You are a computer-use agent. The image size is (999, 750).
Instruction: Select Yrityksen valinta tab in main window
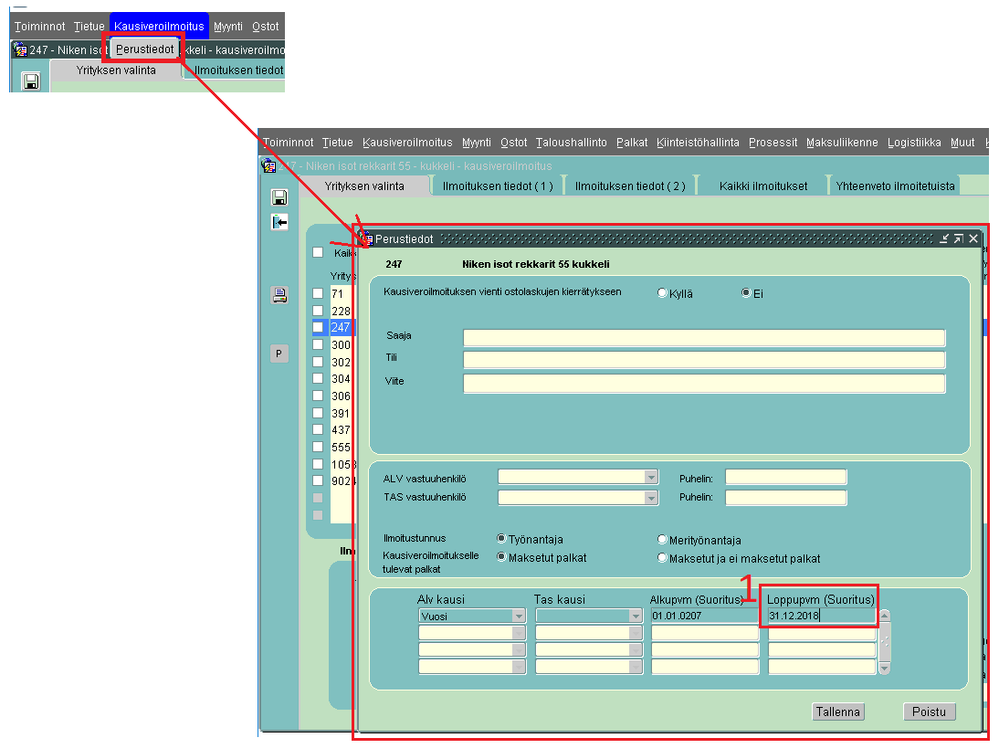pos(364,186)
